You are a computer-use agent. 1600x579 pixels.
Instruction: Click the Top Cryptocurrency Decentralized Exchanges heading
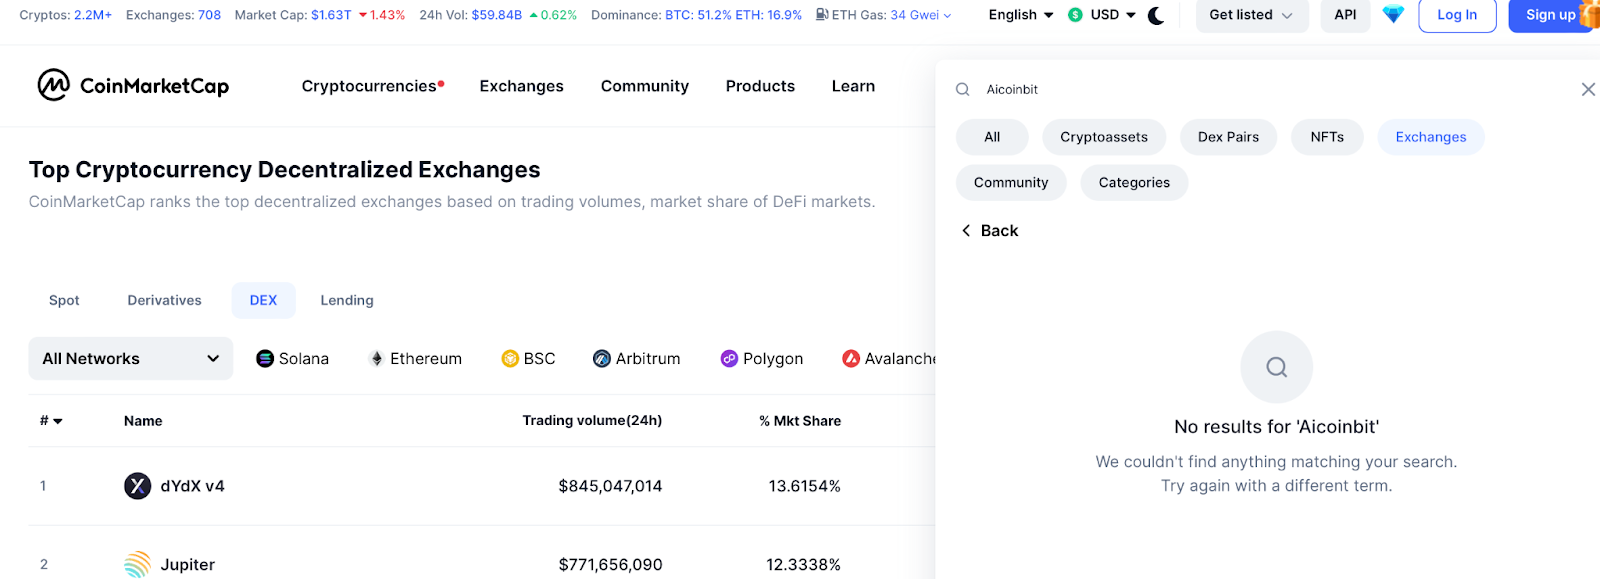click(x=285, y=170)
